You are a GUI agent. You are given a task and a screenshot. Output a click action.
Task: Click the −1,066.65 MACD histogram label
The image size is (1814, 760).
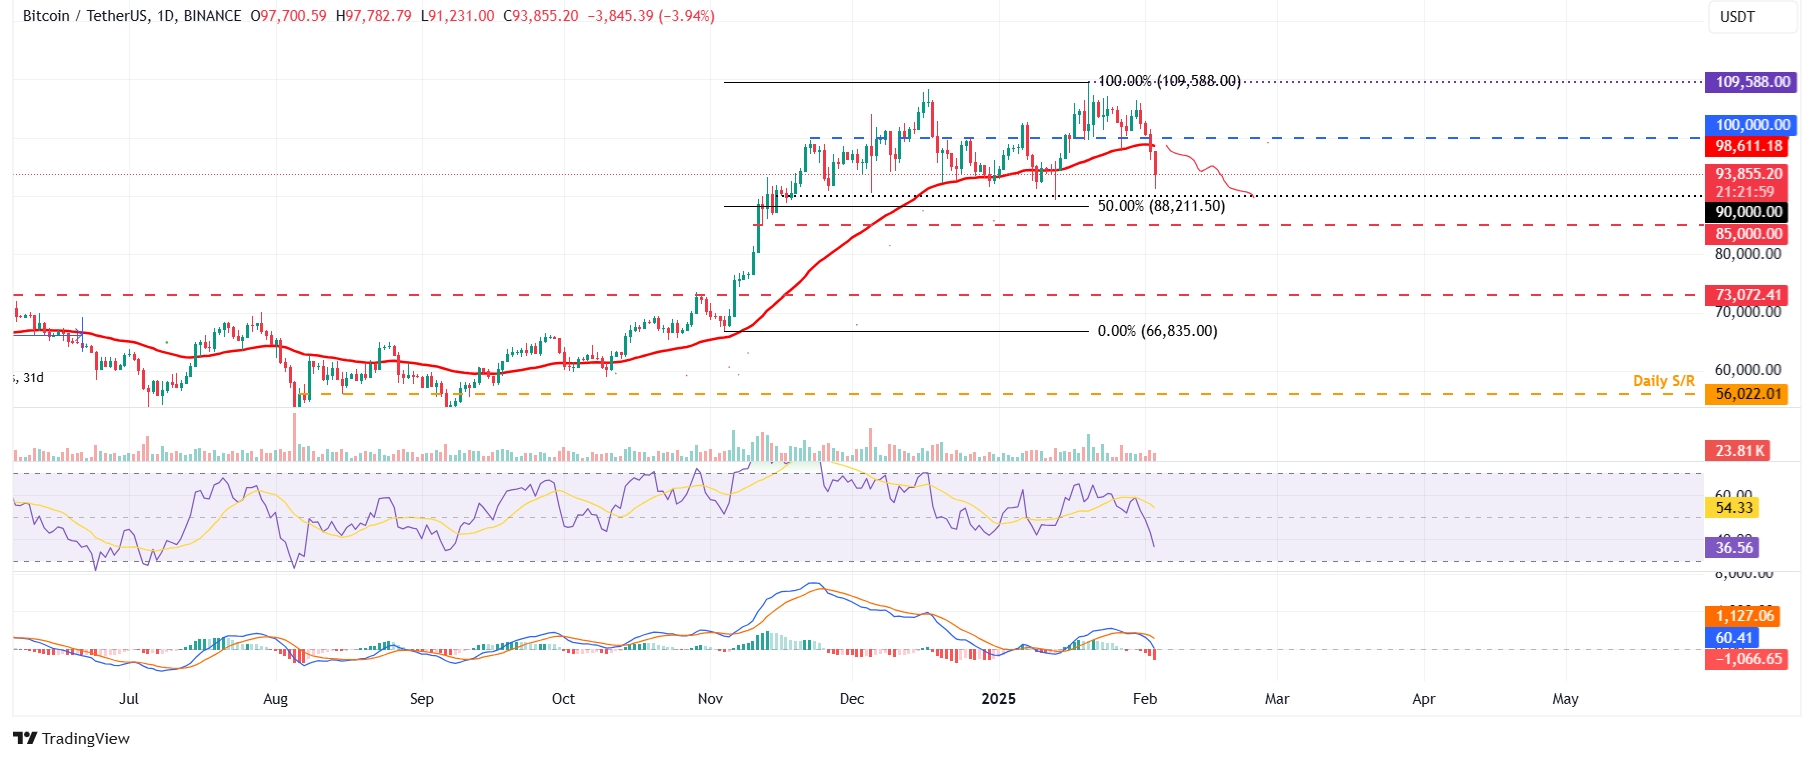point(1747,659)
